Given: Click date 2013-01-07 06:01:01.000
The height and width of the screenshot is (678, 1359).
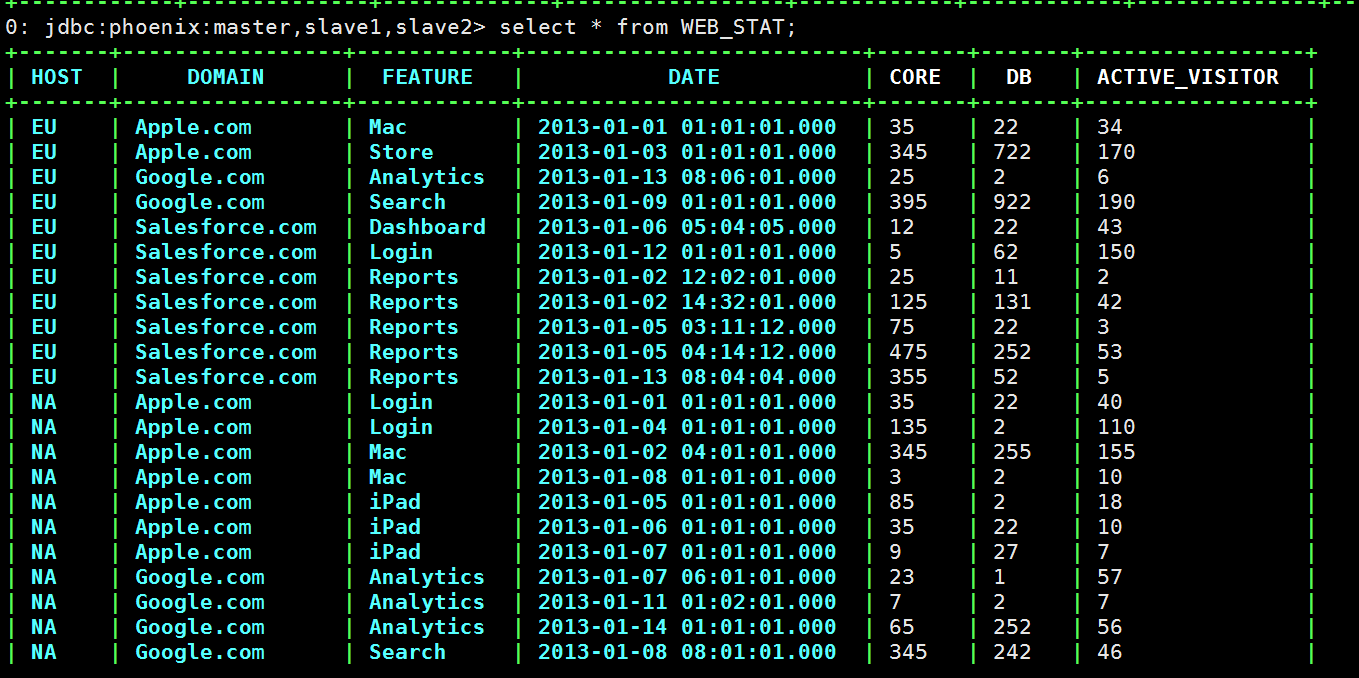Looking at the screenshot, I should tap(687, 577).
